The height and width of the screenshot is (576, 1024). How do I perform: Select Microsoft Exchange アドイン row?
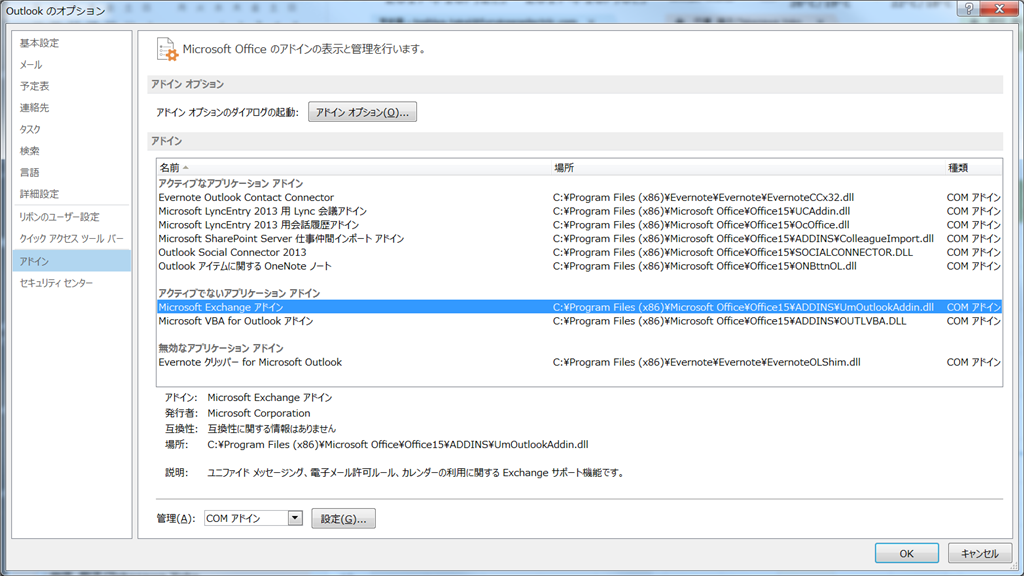click(x=579, y=307)
